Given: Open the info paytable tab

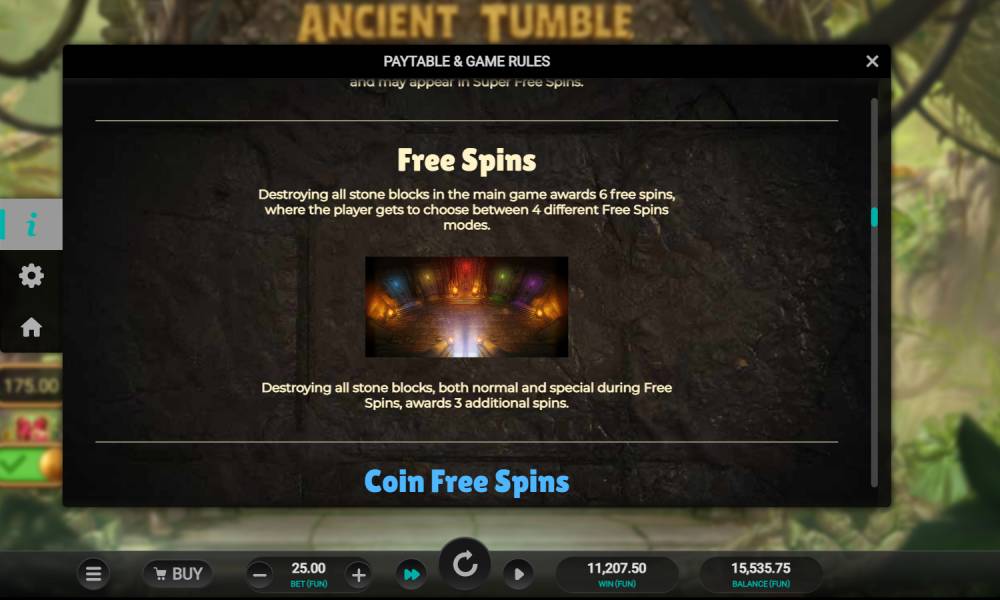Looking at the screenshot, I should coord(31,224).
